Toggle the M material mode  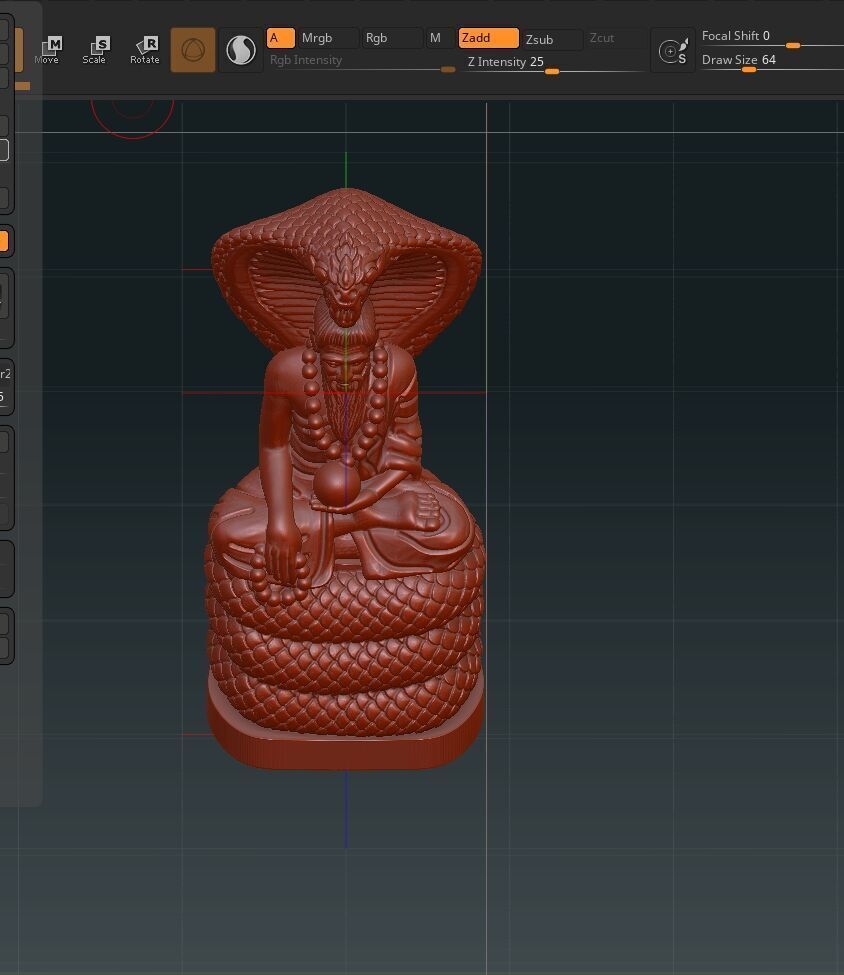coord(437,38)
